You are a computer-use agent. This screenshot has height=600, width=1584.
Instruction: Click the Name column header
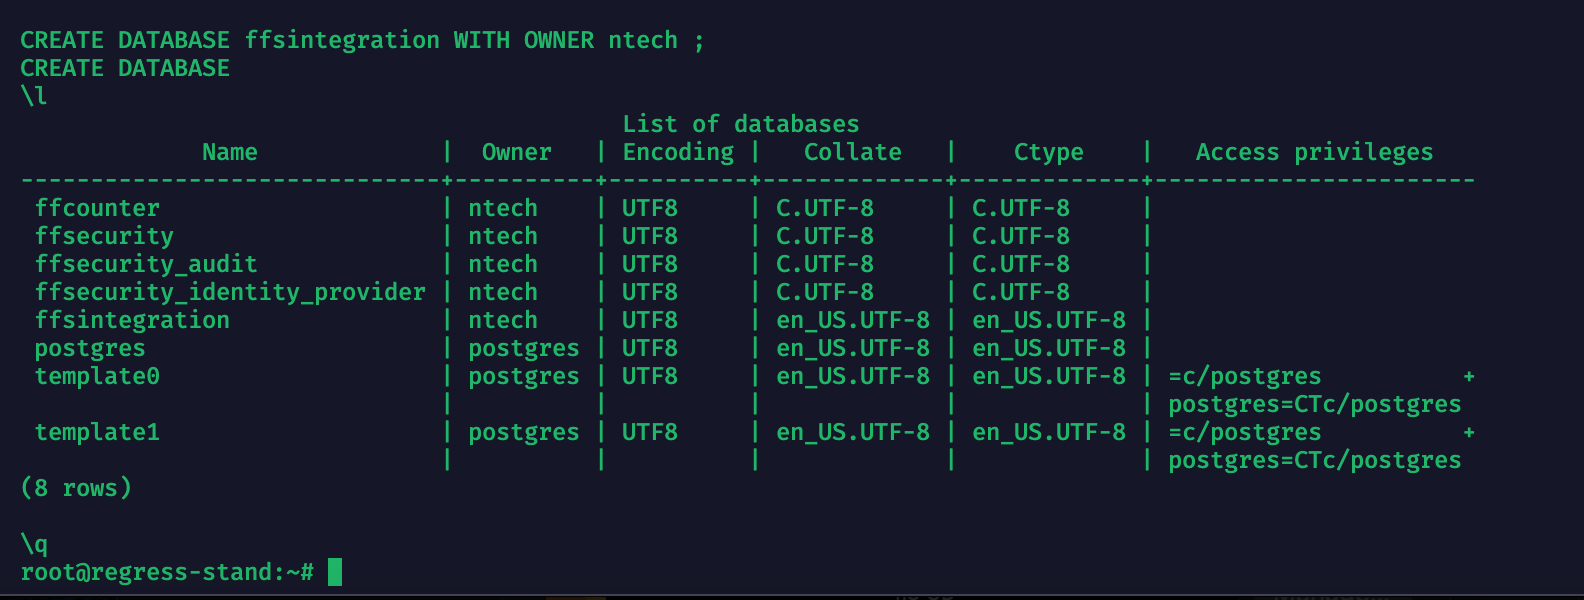click(230, 152)
